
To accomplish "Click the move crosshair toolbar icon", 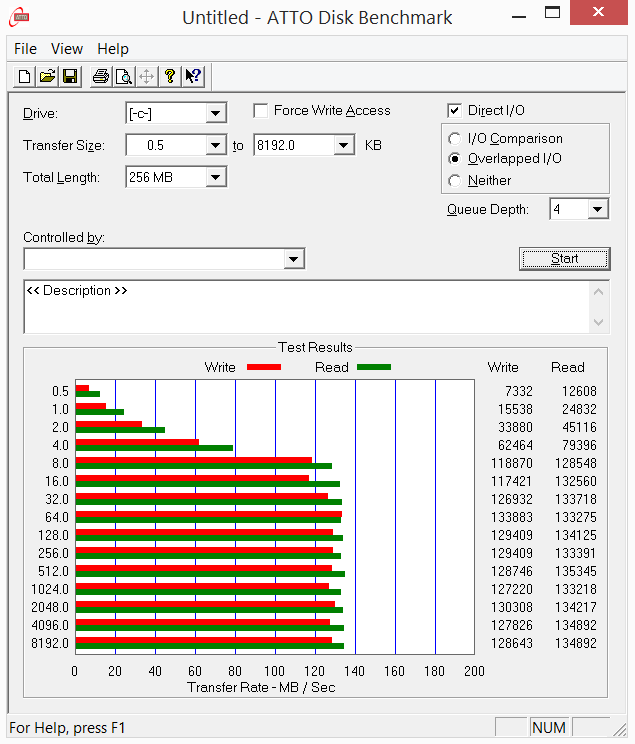I will point(147,76).
